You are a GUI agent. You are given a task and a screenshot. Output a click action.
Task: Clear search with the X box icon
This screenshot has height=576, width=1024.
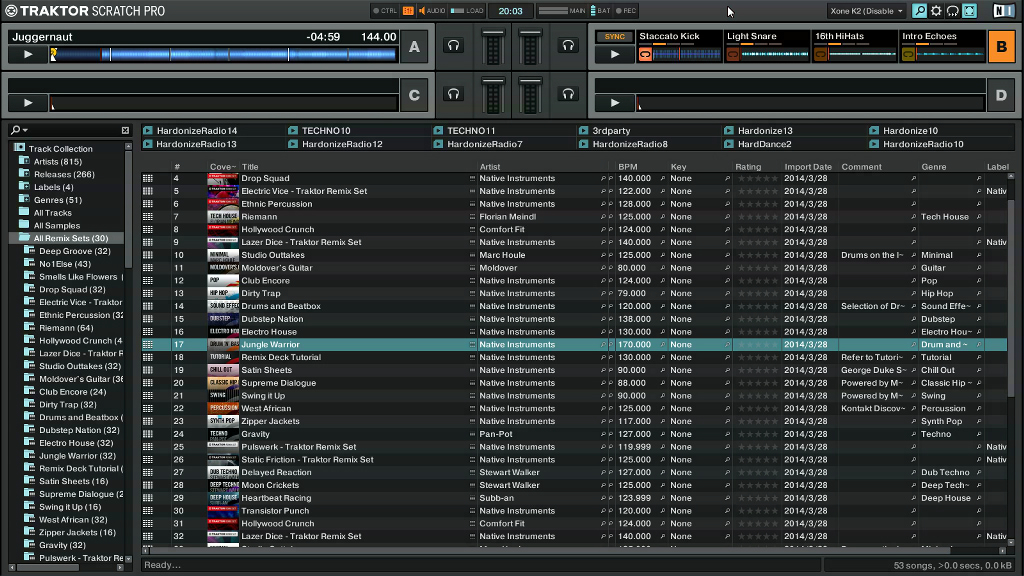coord(125,131)
